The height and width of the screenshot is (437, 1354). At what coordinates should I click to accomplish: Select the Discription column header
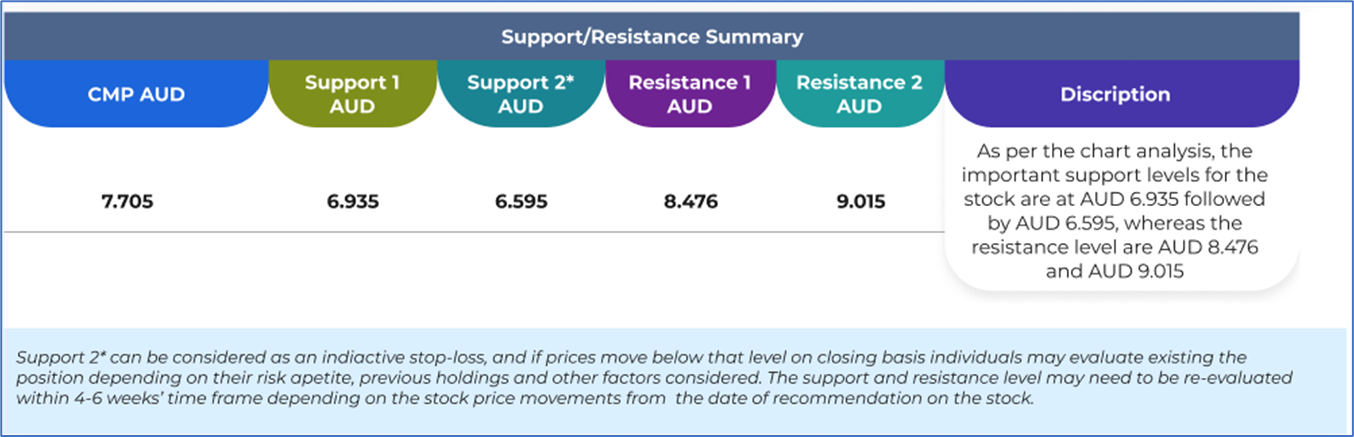[1116, 95]
